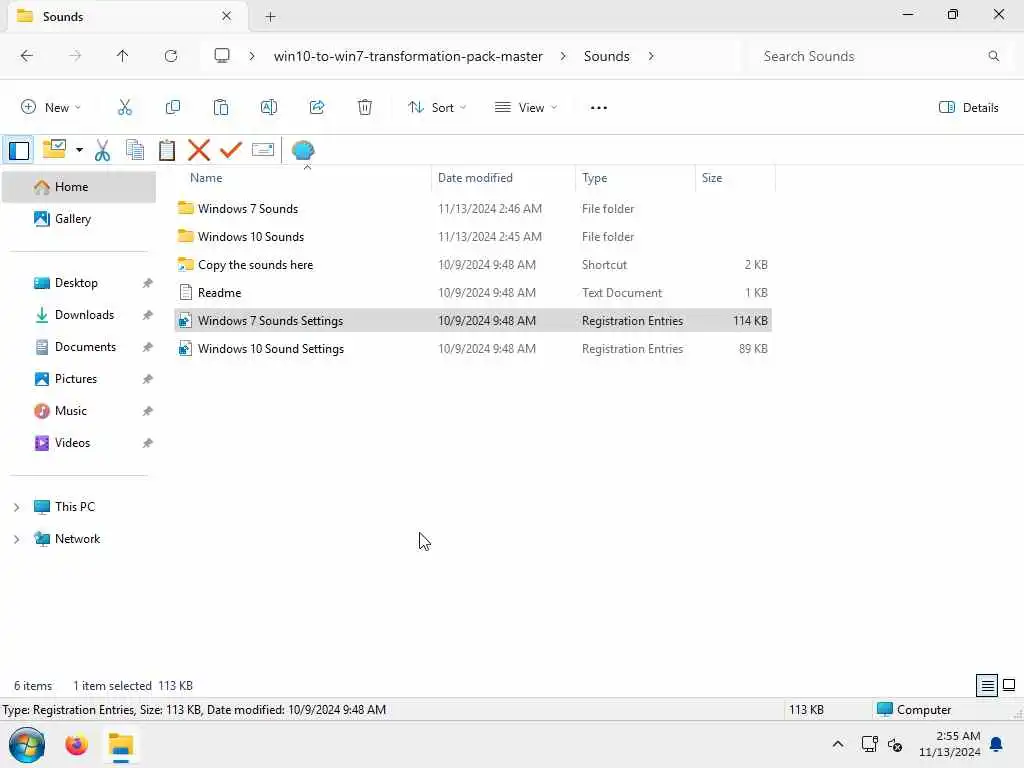Switch to large thumbnails view icon
The width and height of the screenshot is (1024, 768).
click(1009, 685)
